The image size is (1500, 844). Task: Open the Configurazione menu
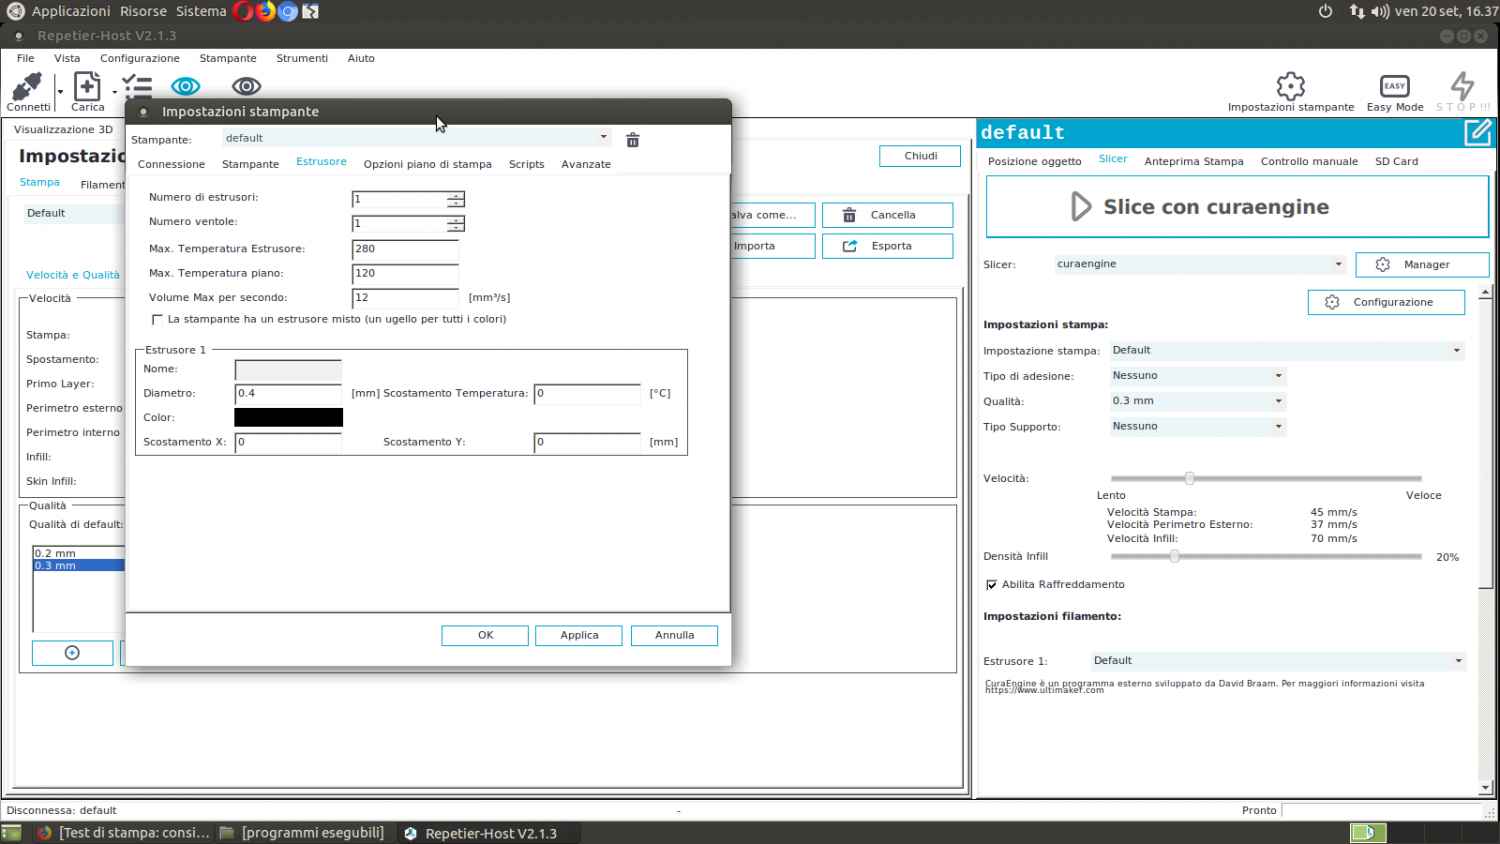click(x=140, y=58)
